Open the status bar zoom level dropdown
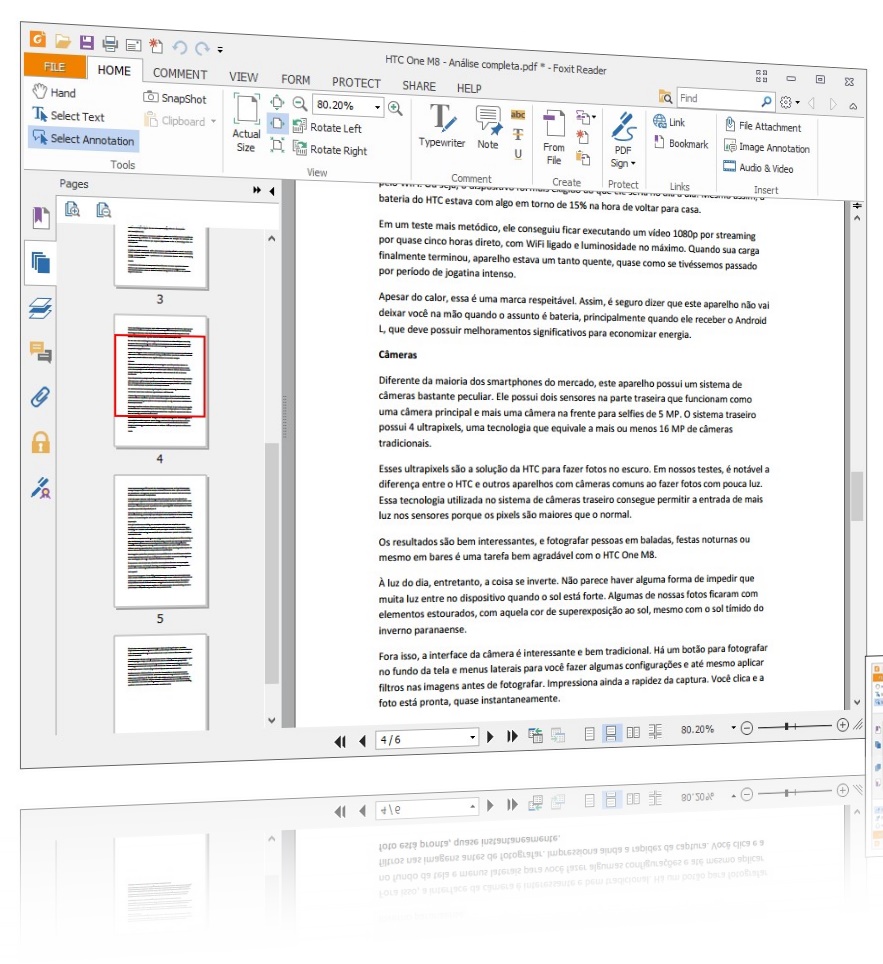This screenshot has width=883, height=964. (x=733, y=728)
